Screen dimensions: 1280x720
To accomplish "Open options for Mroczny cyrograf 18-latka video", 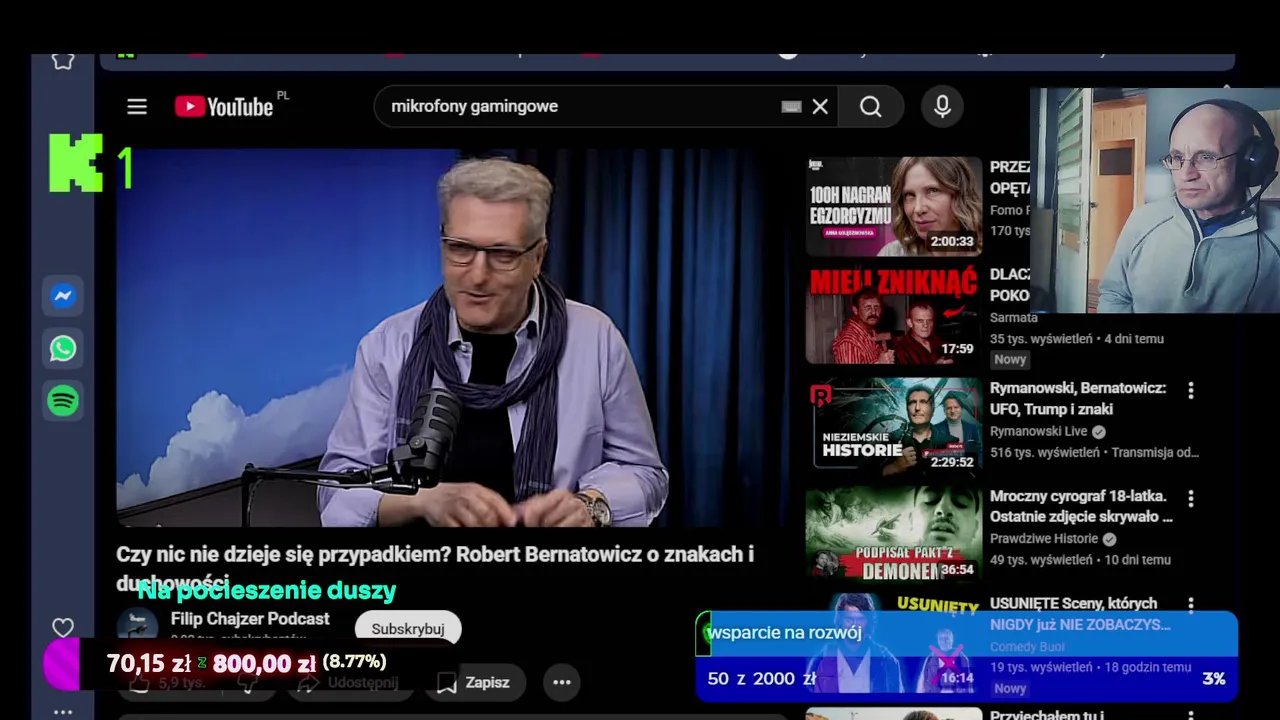I will [1190, 498].
